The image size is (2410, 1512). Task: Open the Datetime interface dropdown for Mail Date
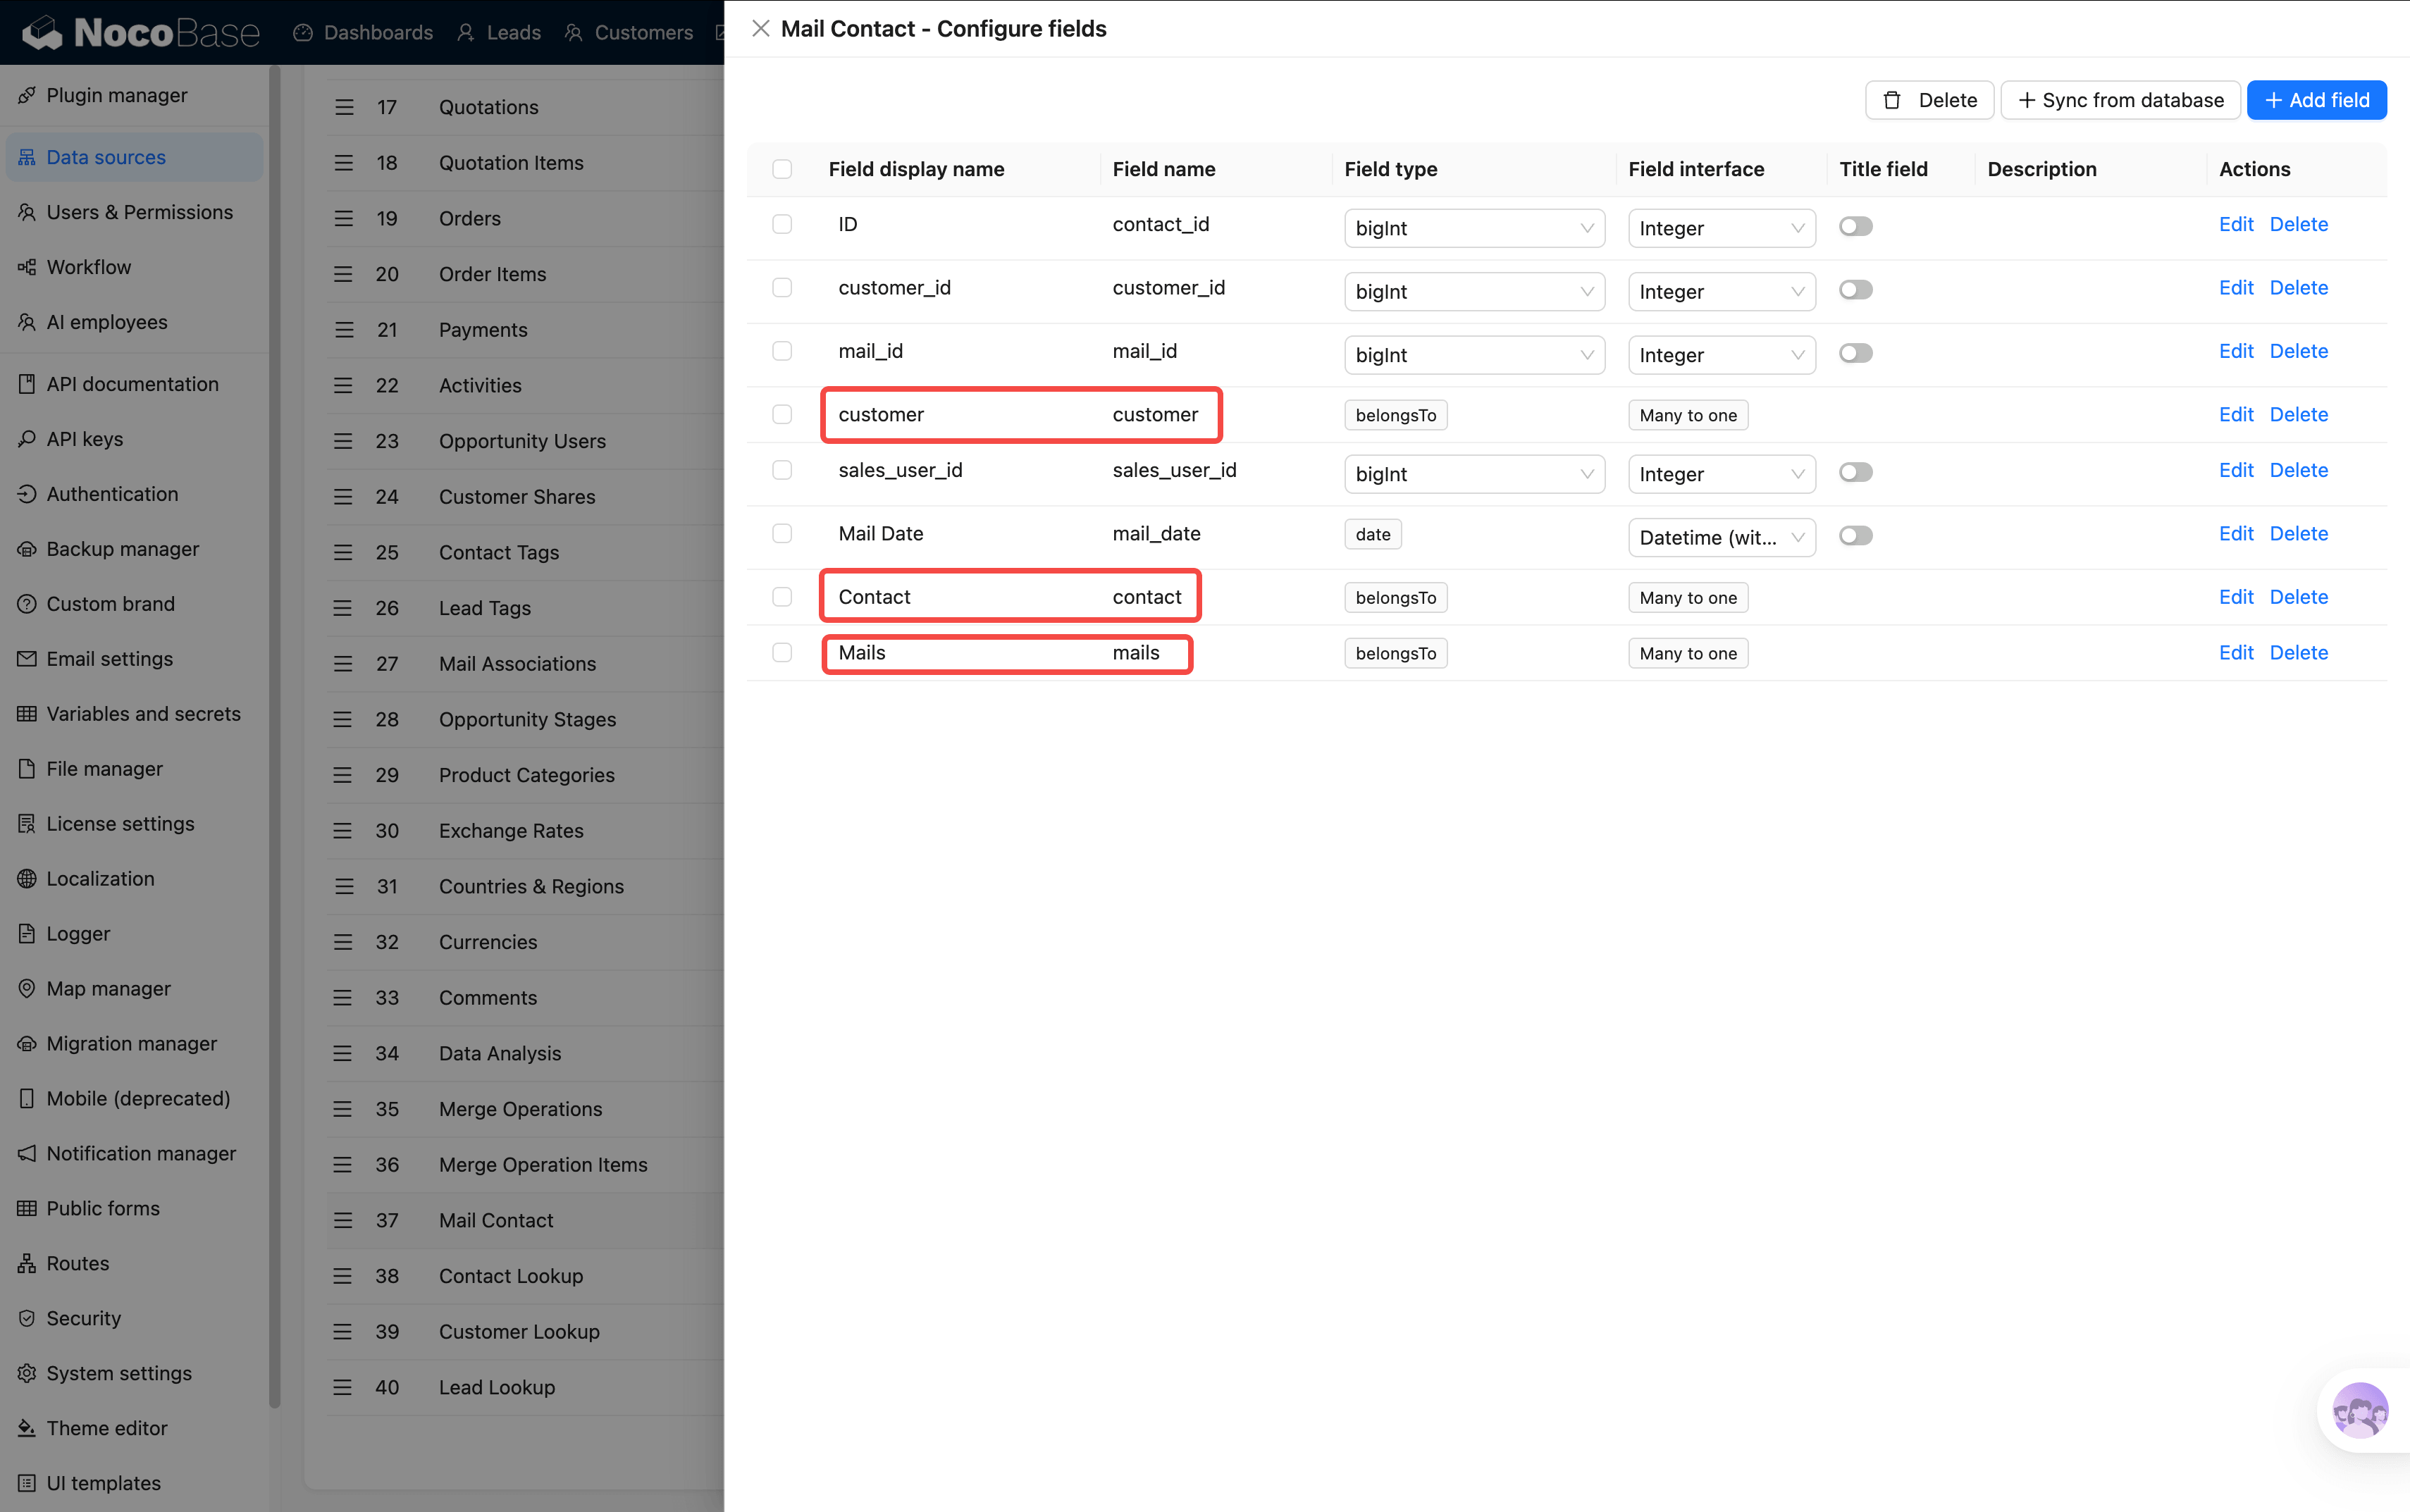pyautogui.click(x=1720, y=537)
